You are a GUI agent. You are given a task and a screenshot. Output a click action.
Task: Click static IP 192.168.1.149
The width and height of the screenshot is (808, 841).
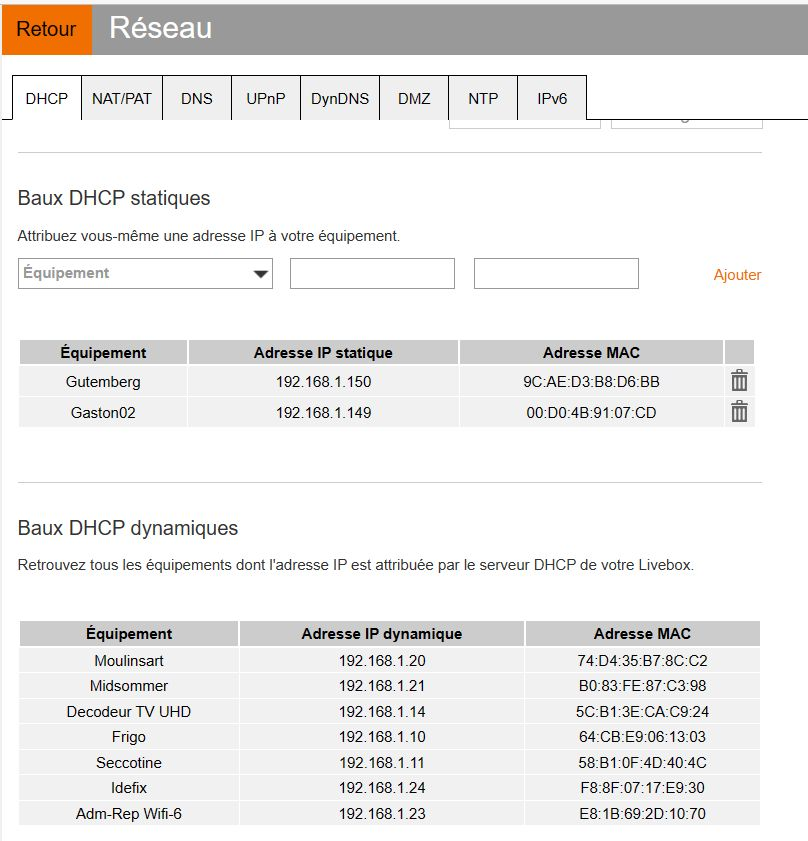pyautogui.click(x=324, y=412)
